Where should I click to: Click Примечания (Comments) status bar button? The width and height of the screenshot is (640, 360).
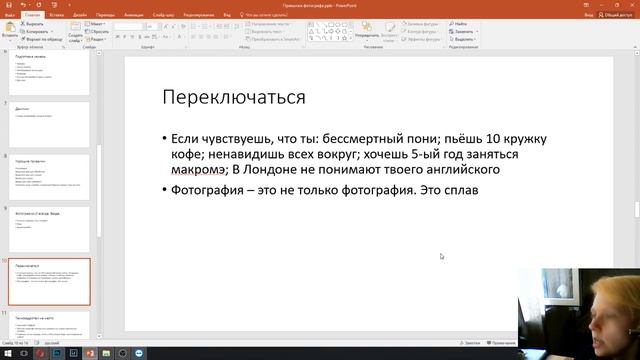tap(501, 343)
